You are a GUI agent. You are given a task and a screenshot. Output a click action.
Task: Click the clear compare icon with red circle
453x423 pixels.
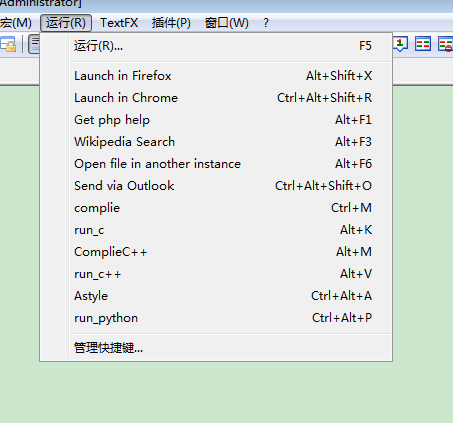click(x=445, y=44)
